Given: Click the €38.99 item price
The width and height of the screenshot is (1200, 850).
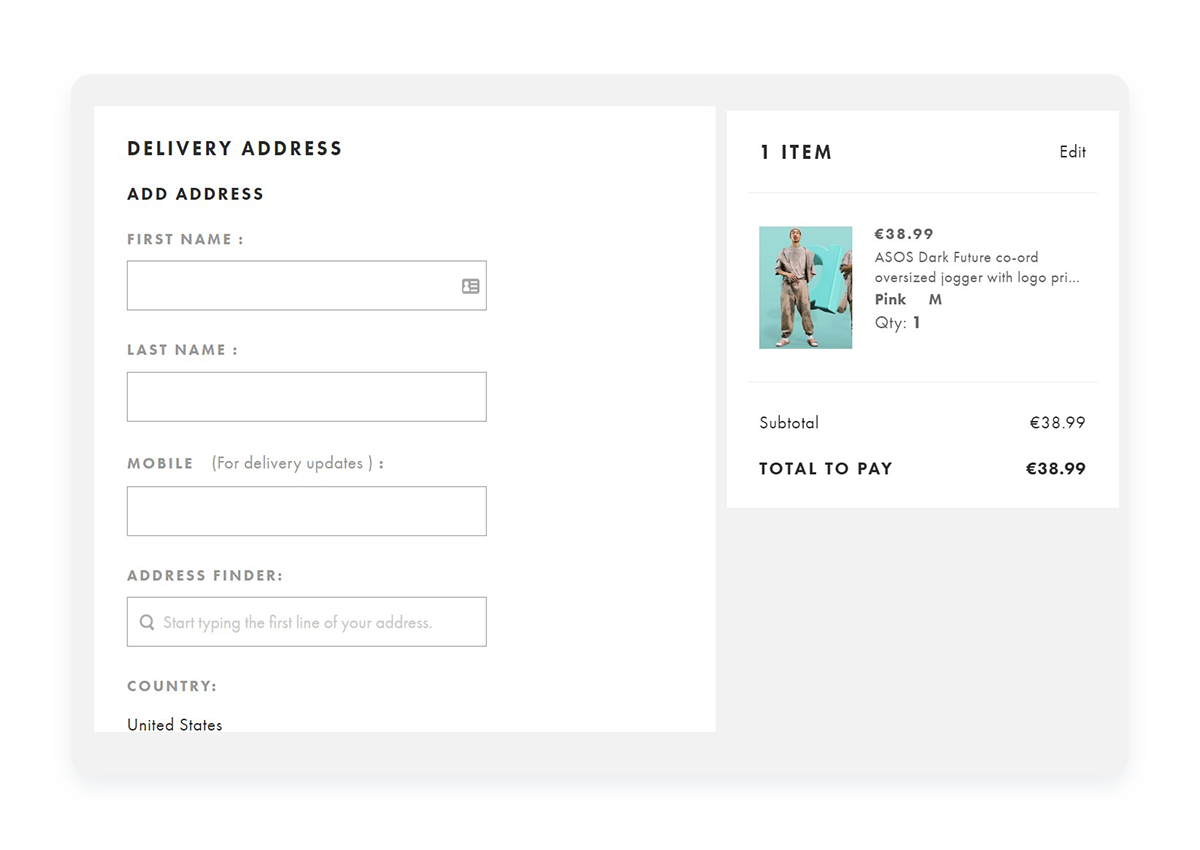Looking at the screenshot, I should (904, 234).
